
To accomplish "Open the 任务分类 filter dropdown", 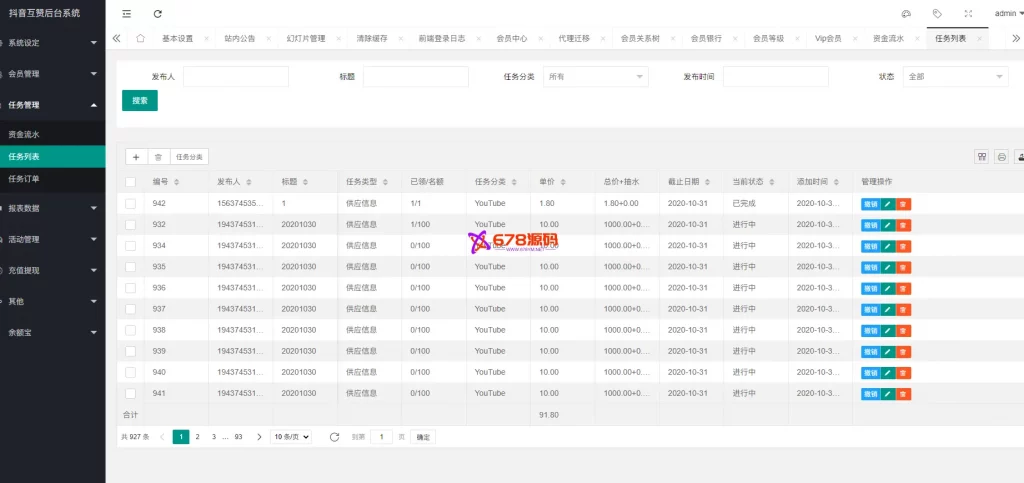I will 596,76.
